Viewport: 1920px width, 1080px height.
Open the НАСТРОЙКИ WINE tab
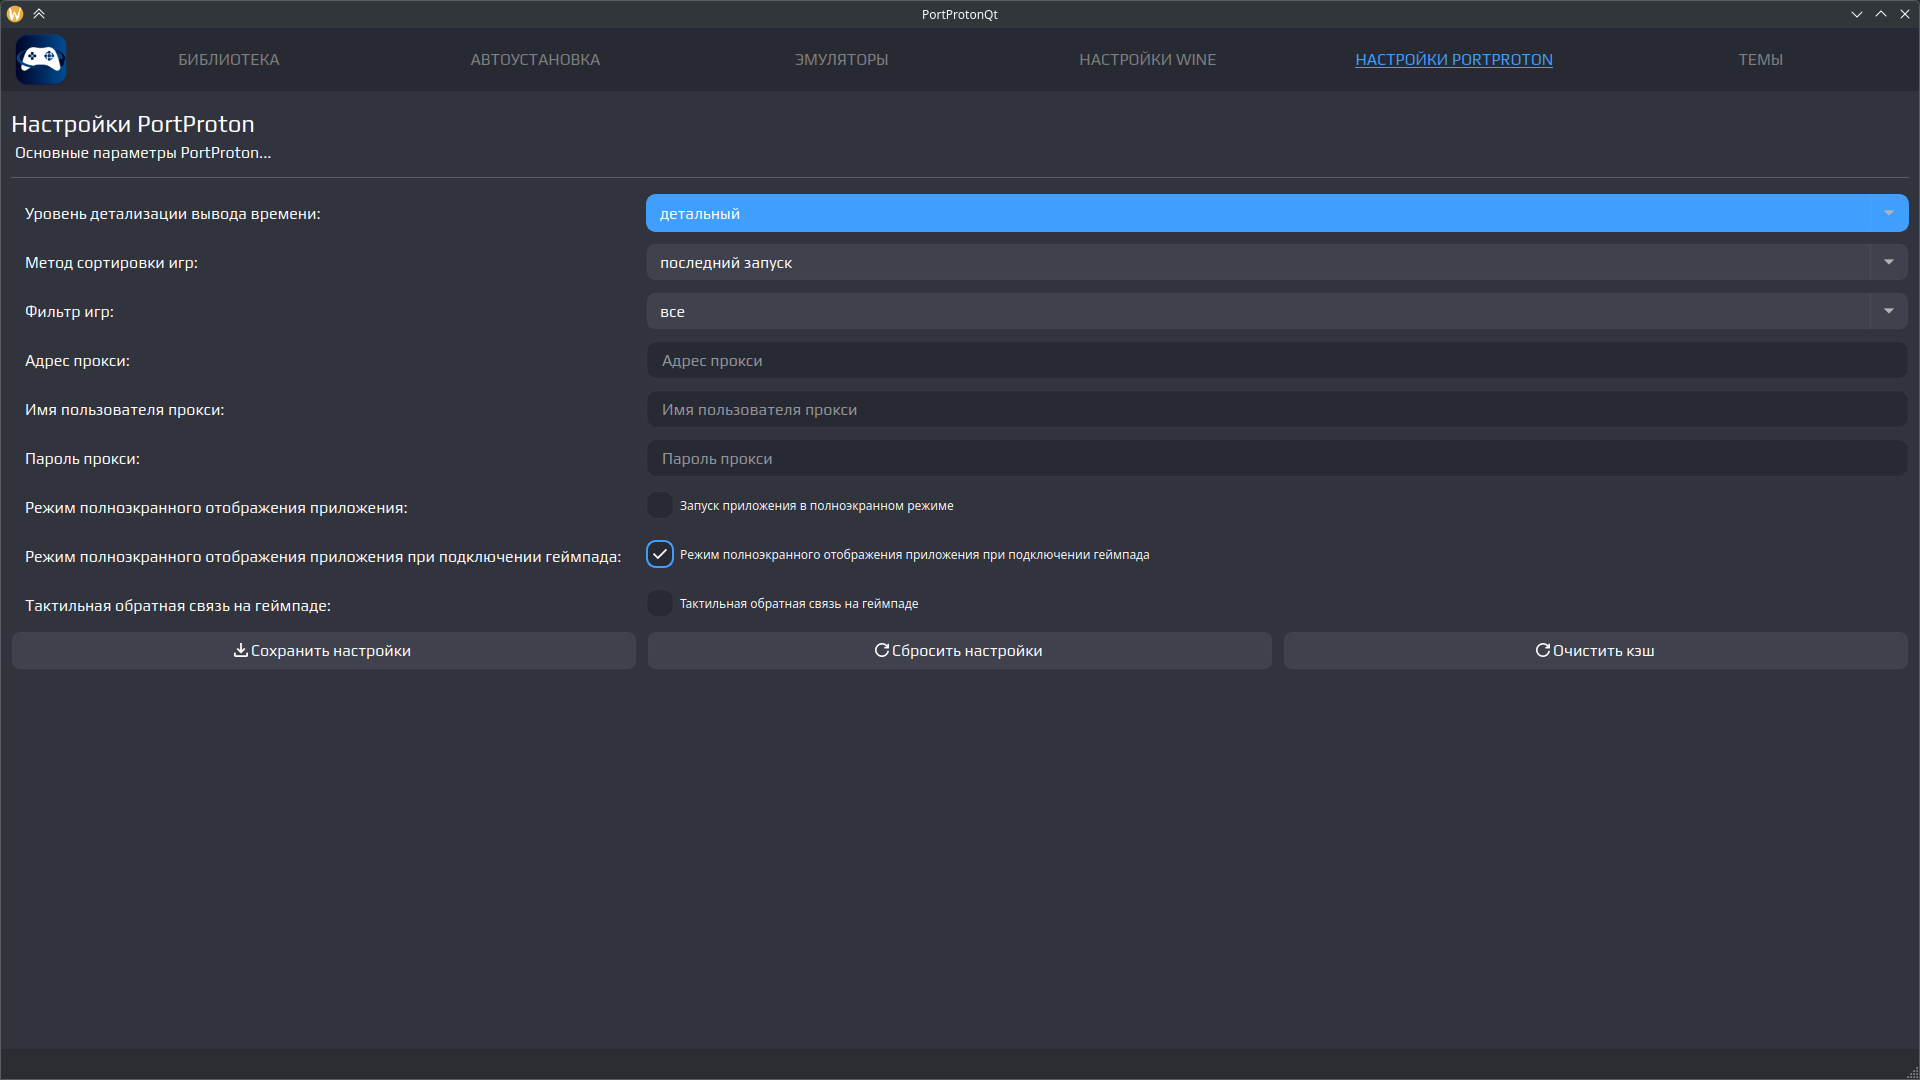tap(1147, 60)
